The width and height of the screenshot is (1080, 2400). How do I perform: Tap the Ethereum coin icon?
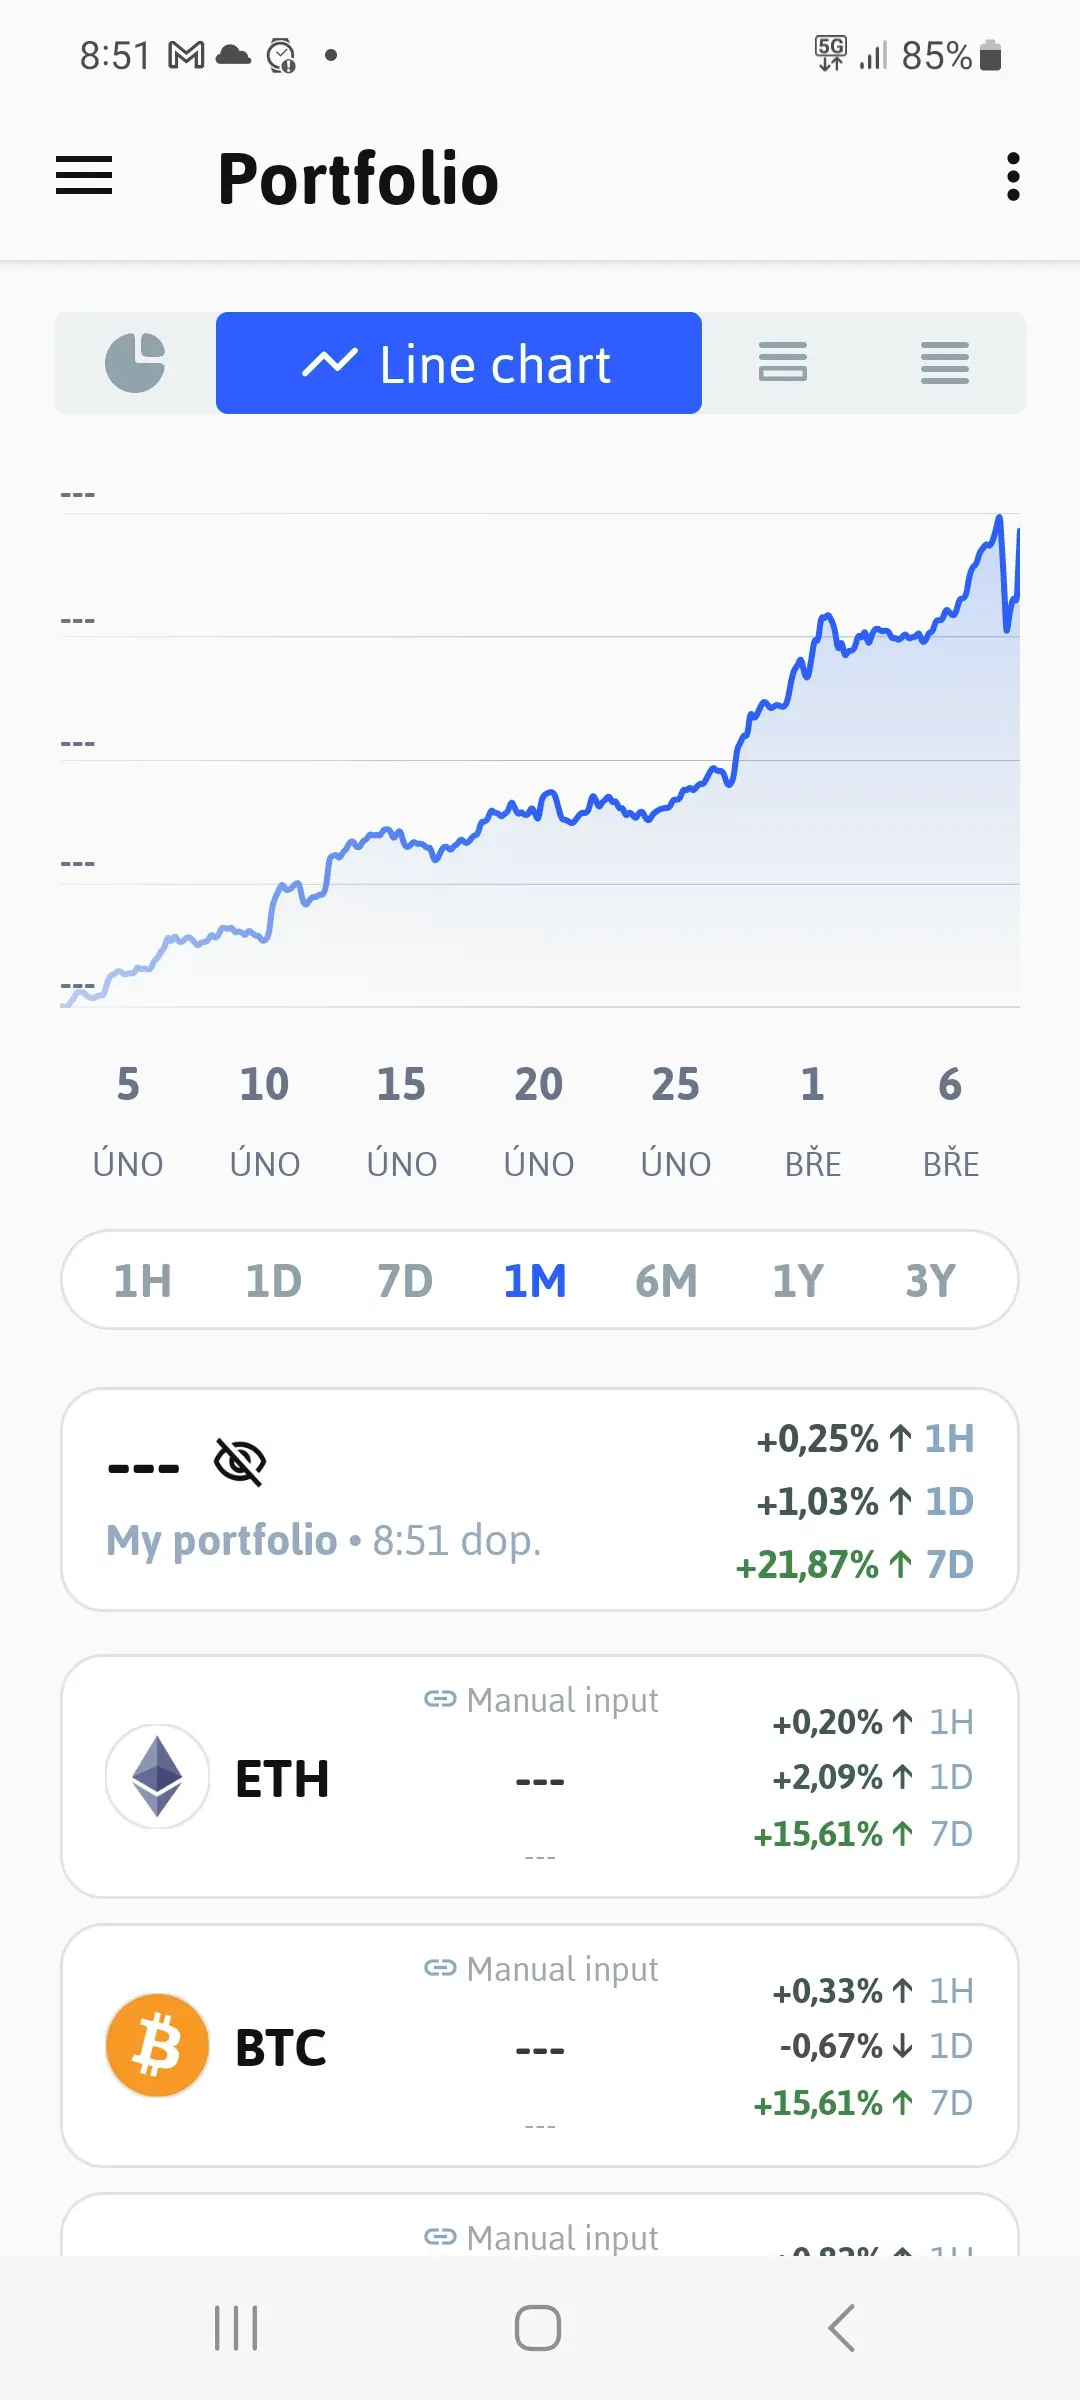[x=157, y=1777]
